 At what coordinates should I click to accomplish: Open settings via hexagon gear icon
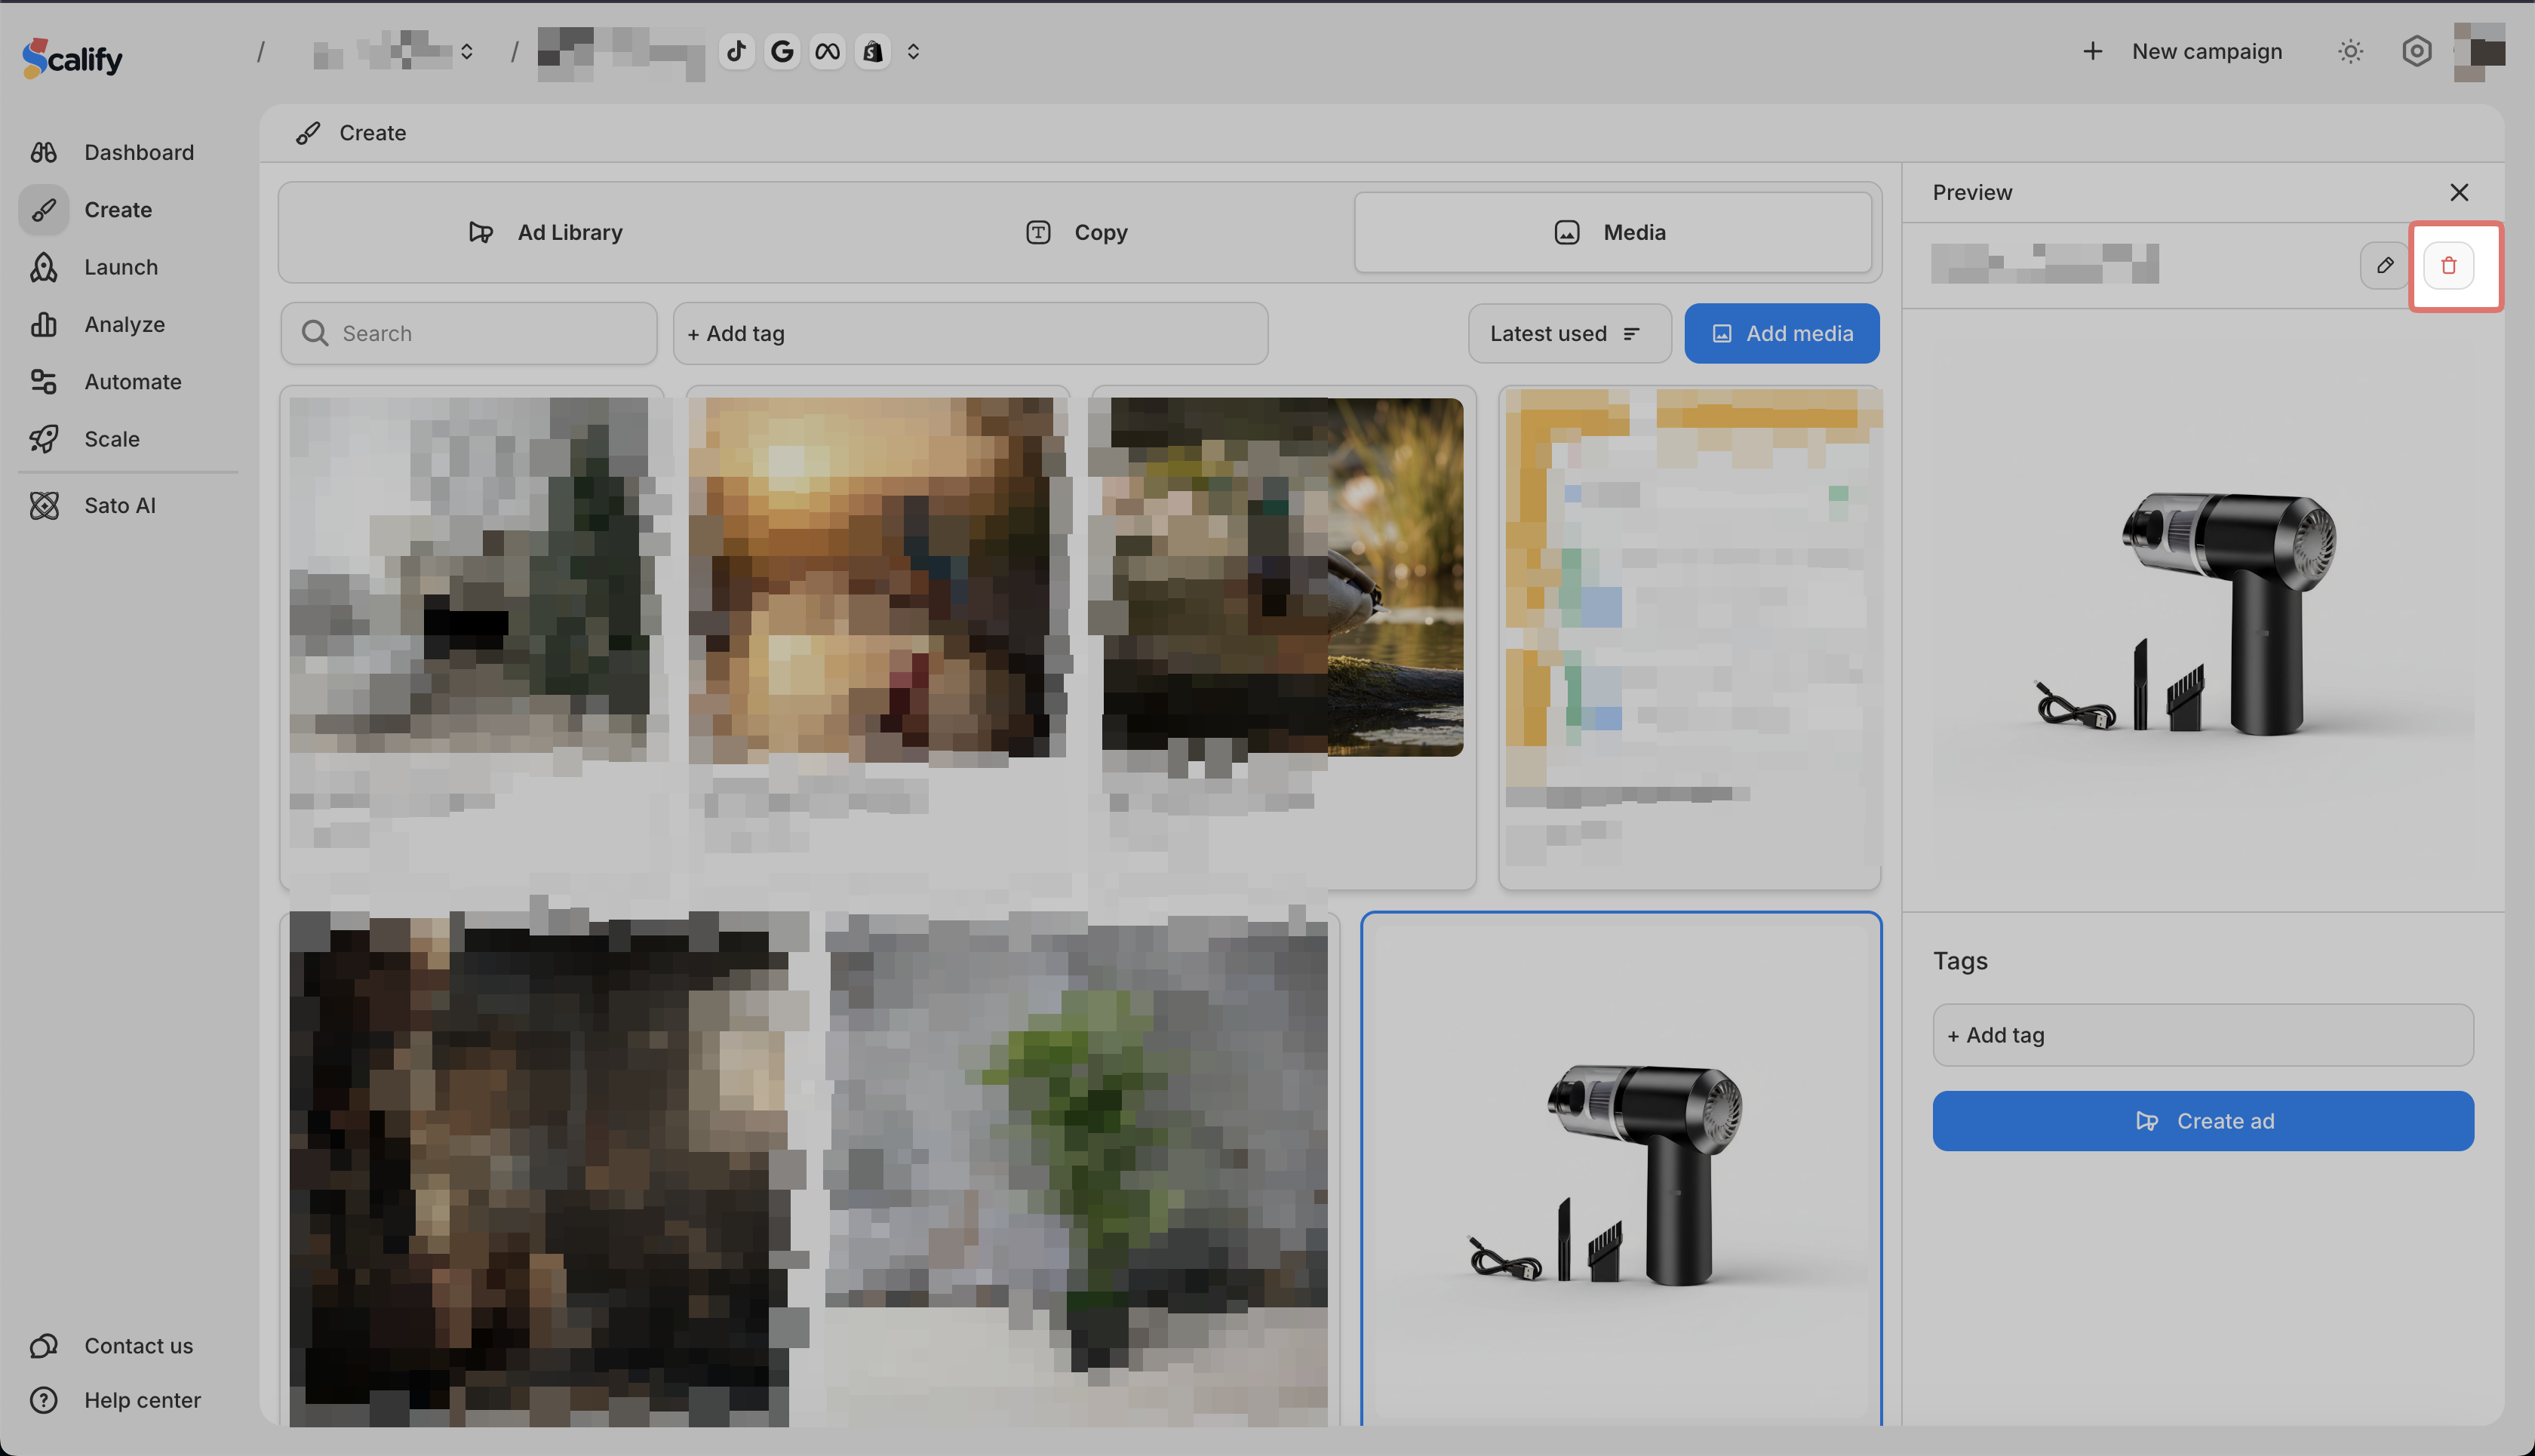2416,51
